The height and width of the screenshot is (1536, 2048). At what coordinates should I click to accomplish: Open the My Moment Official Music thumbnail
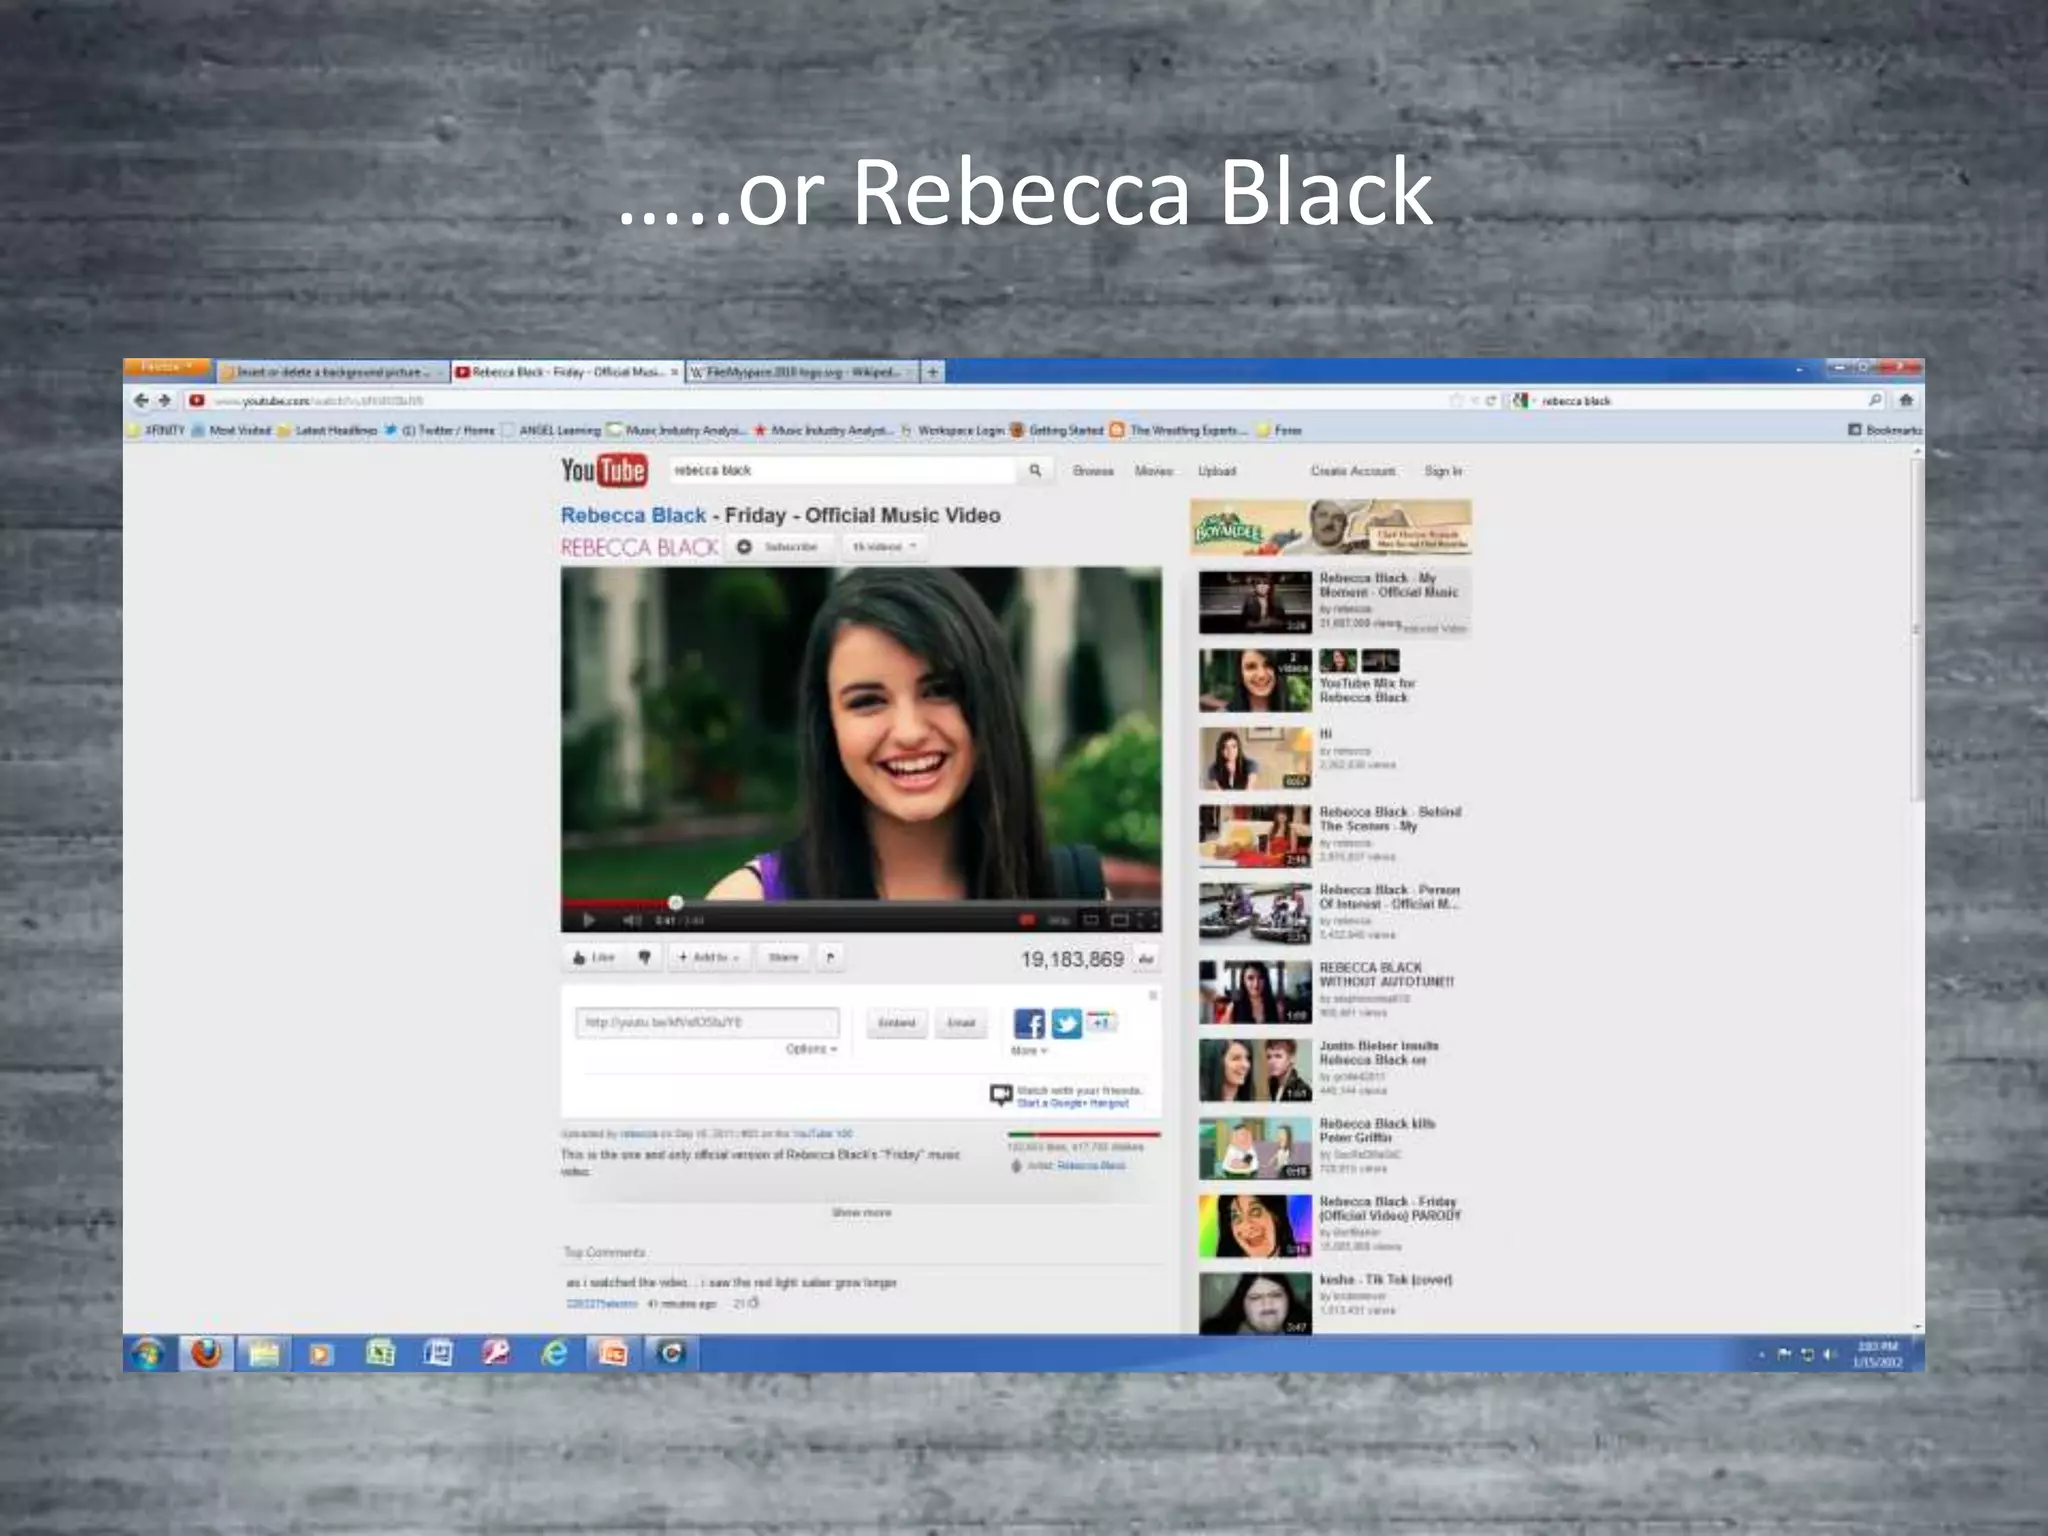(x=1255, y=602)
